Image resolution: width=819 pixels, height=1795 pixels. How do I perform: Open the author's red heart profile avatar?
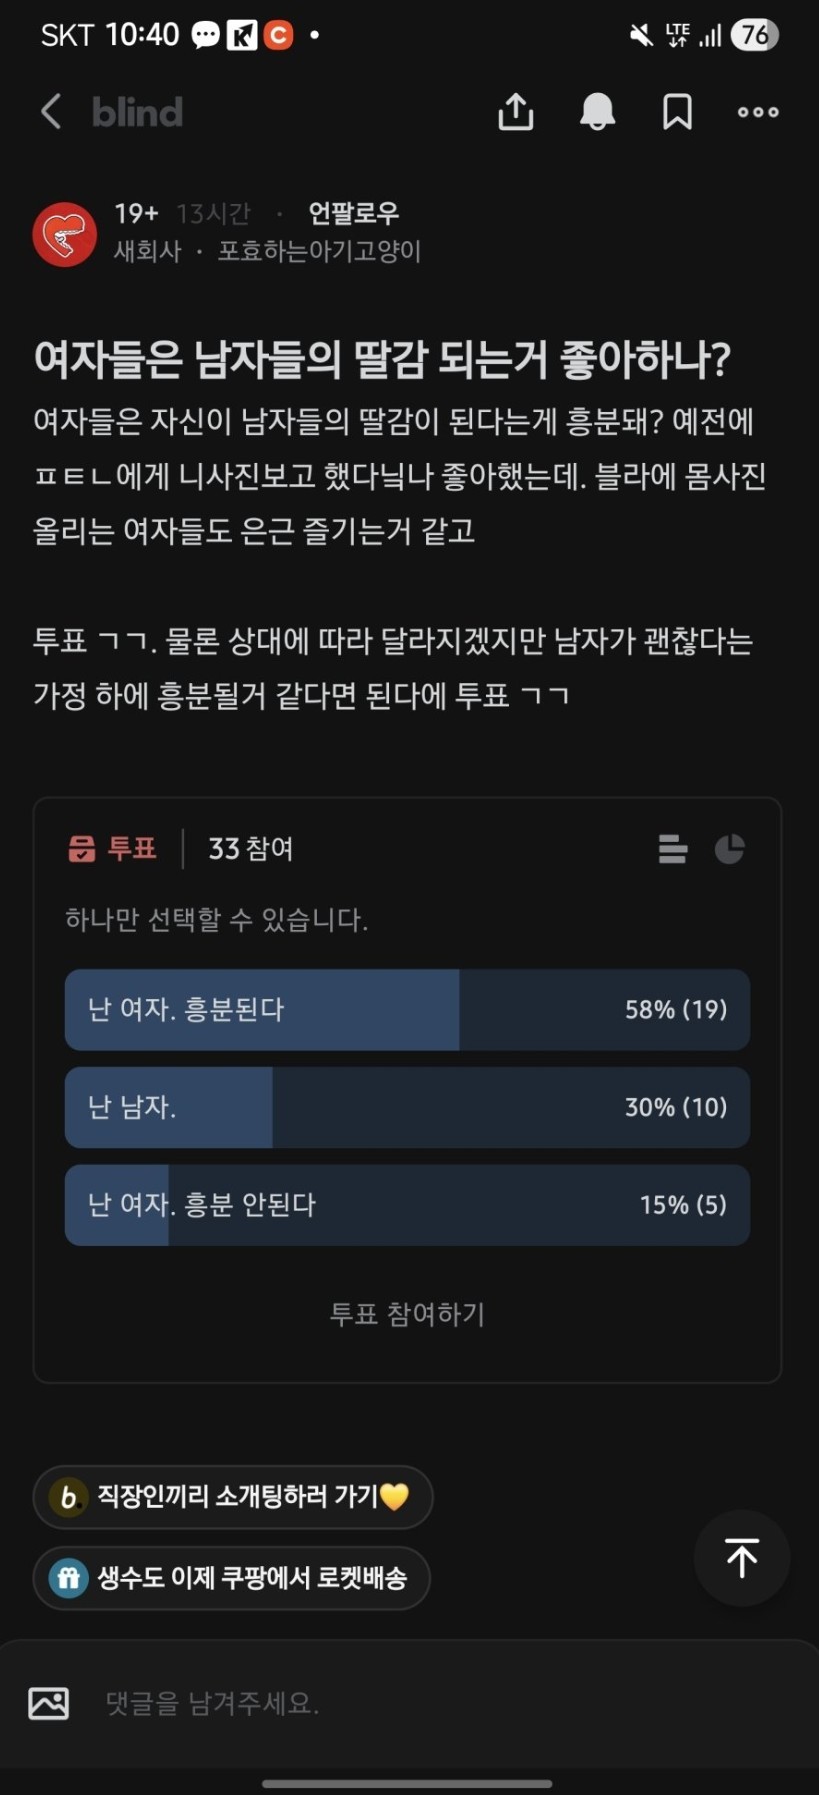coord(65,234)
